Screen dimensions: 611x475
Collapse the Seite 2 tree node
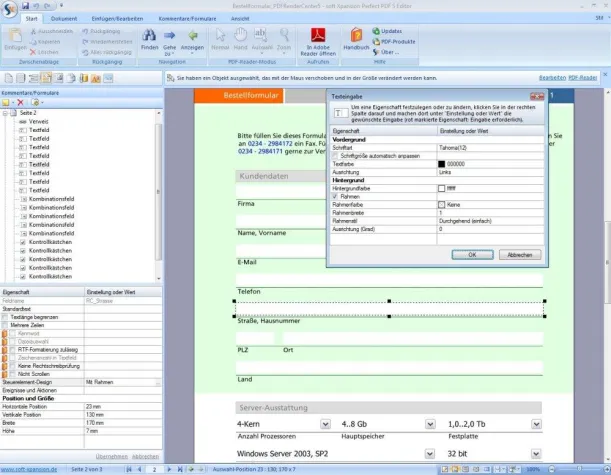point(5,113)
